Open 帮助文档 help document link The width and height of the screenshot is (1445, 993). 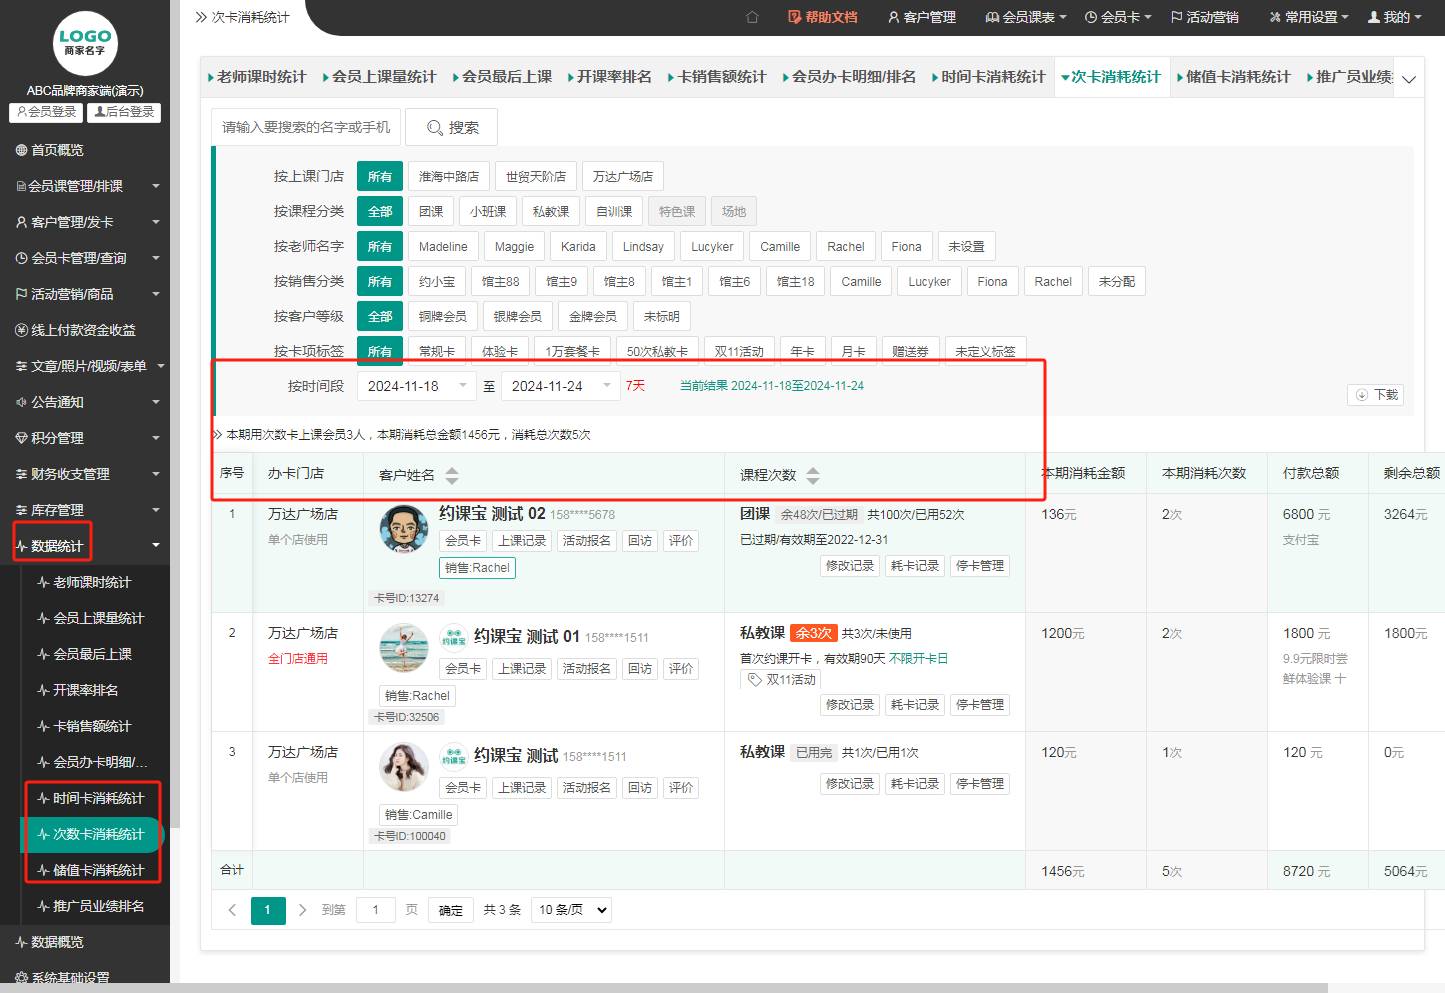point(822,17)
